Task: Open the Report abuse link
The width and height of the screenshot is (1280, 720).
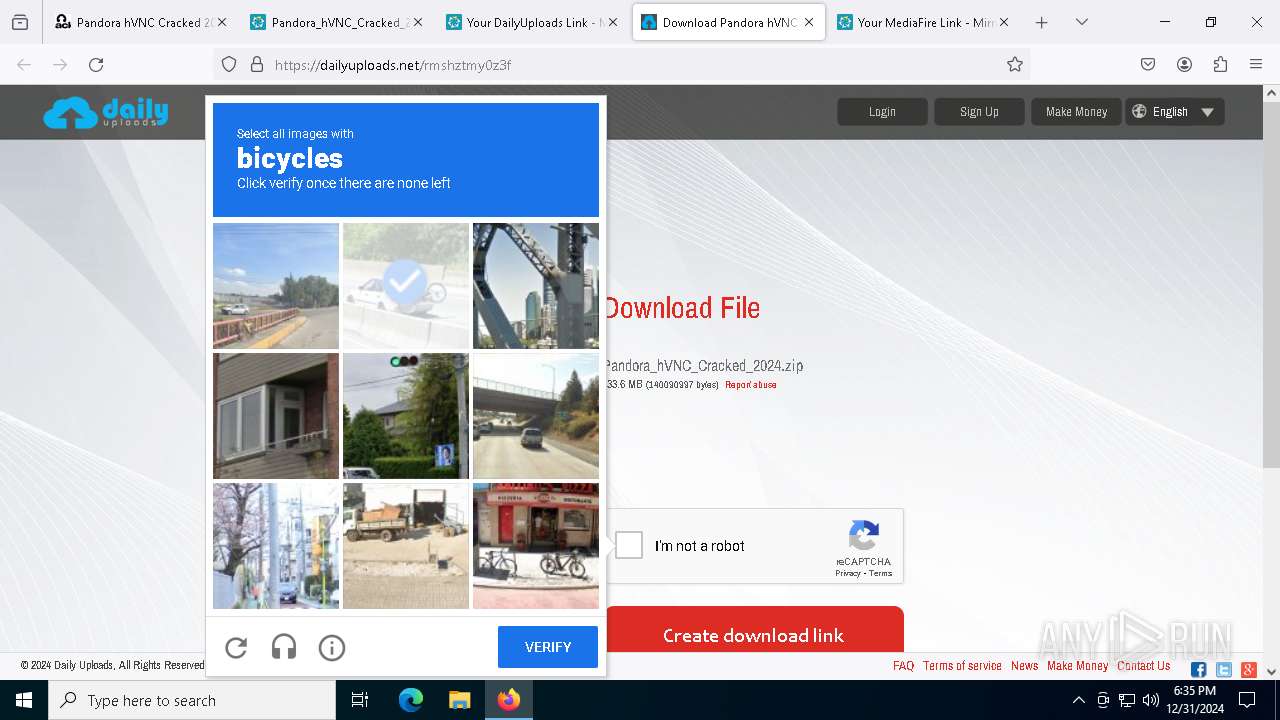Action: (751, 385)
